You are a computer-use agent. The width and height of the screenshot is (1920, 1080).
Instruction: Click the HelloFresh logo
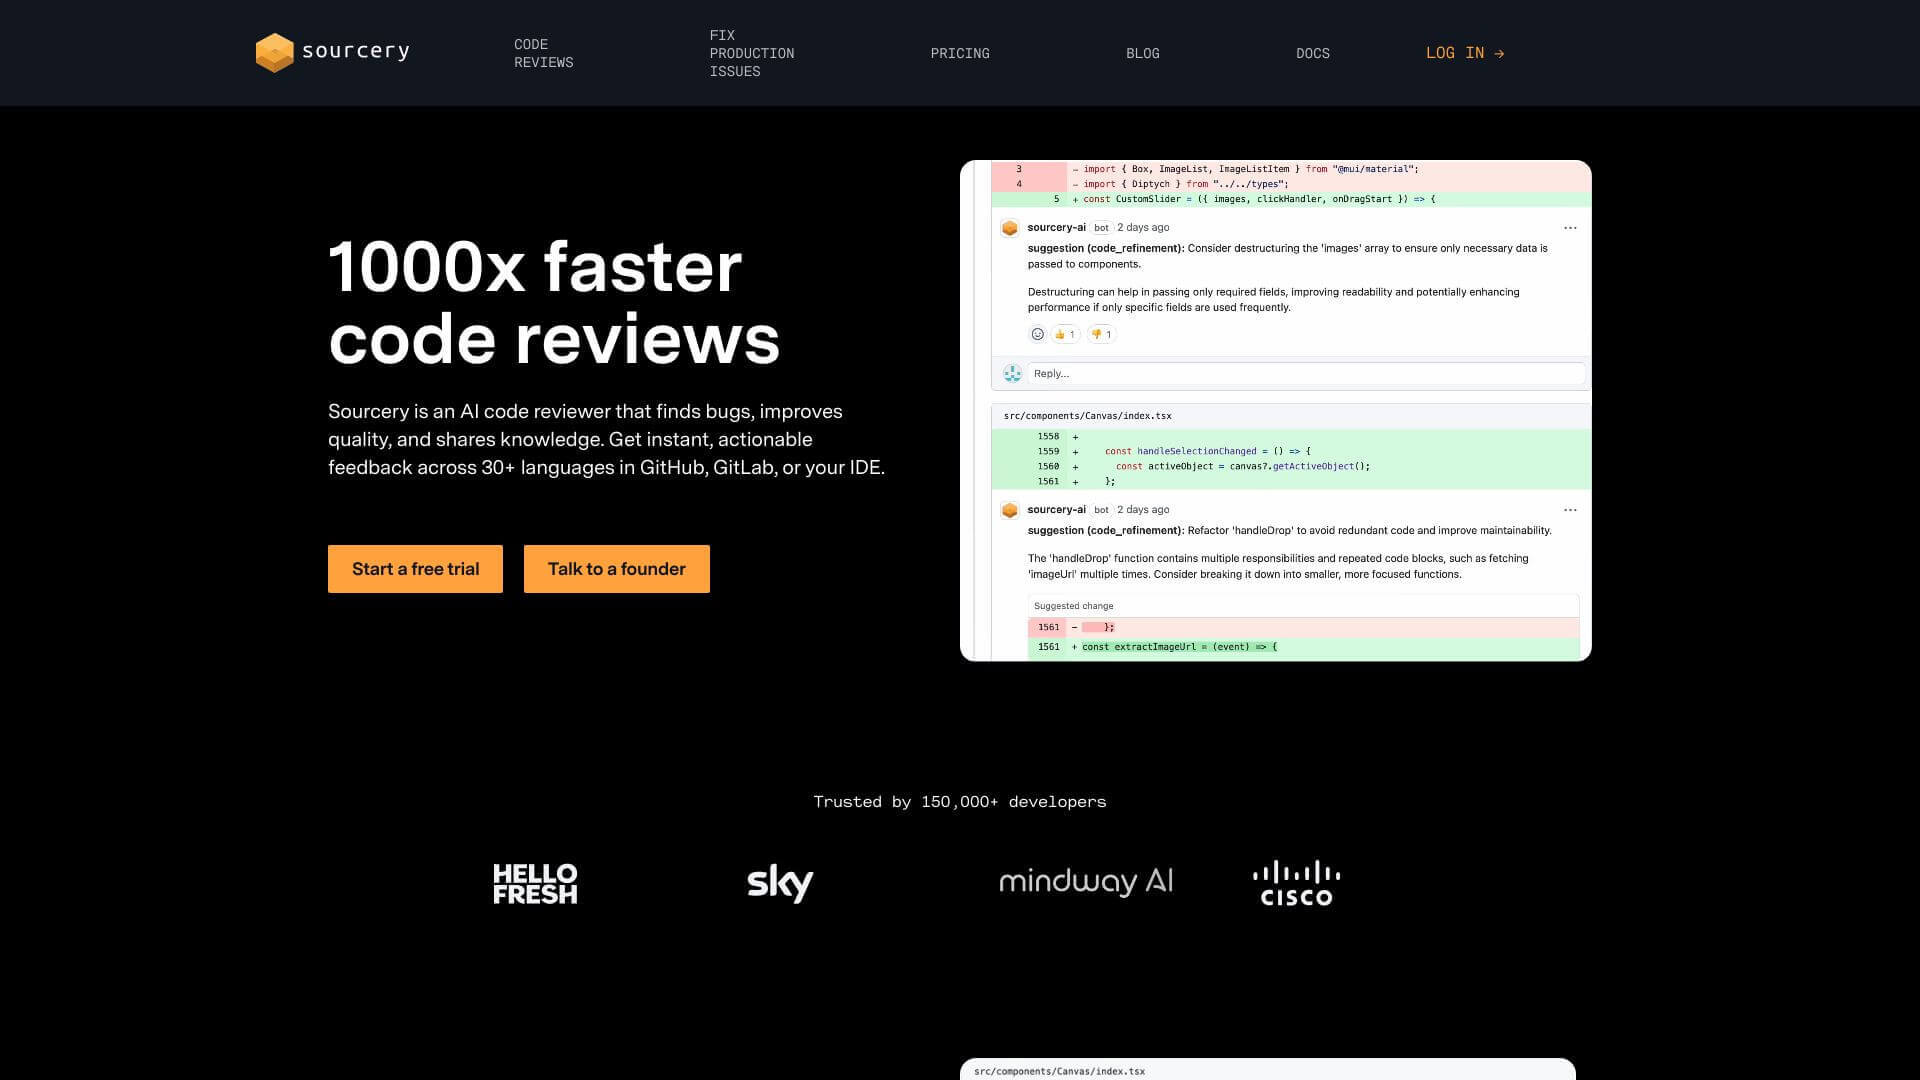pos(535,882)
